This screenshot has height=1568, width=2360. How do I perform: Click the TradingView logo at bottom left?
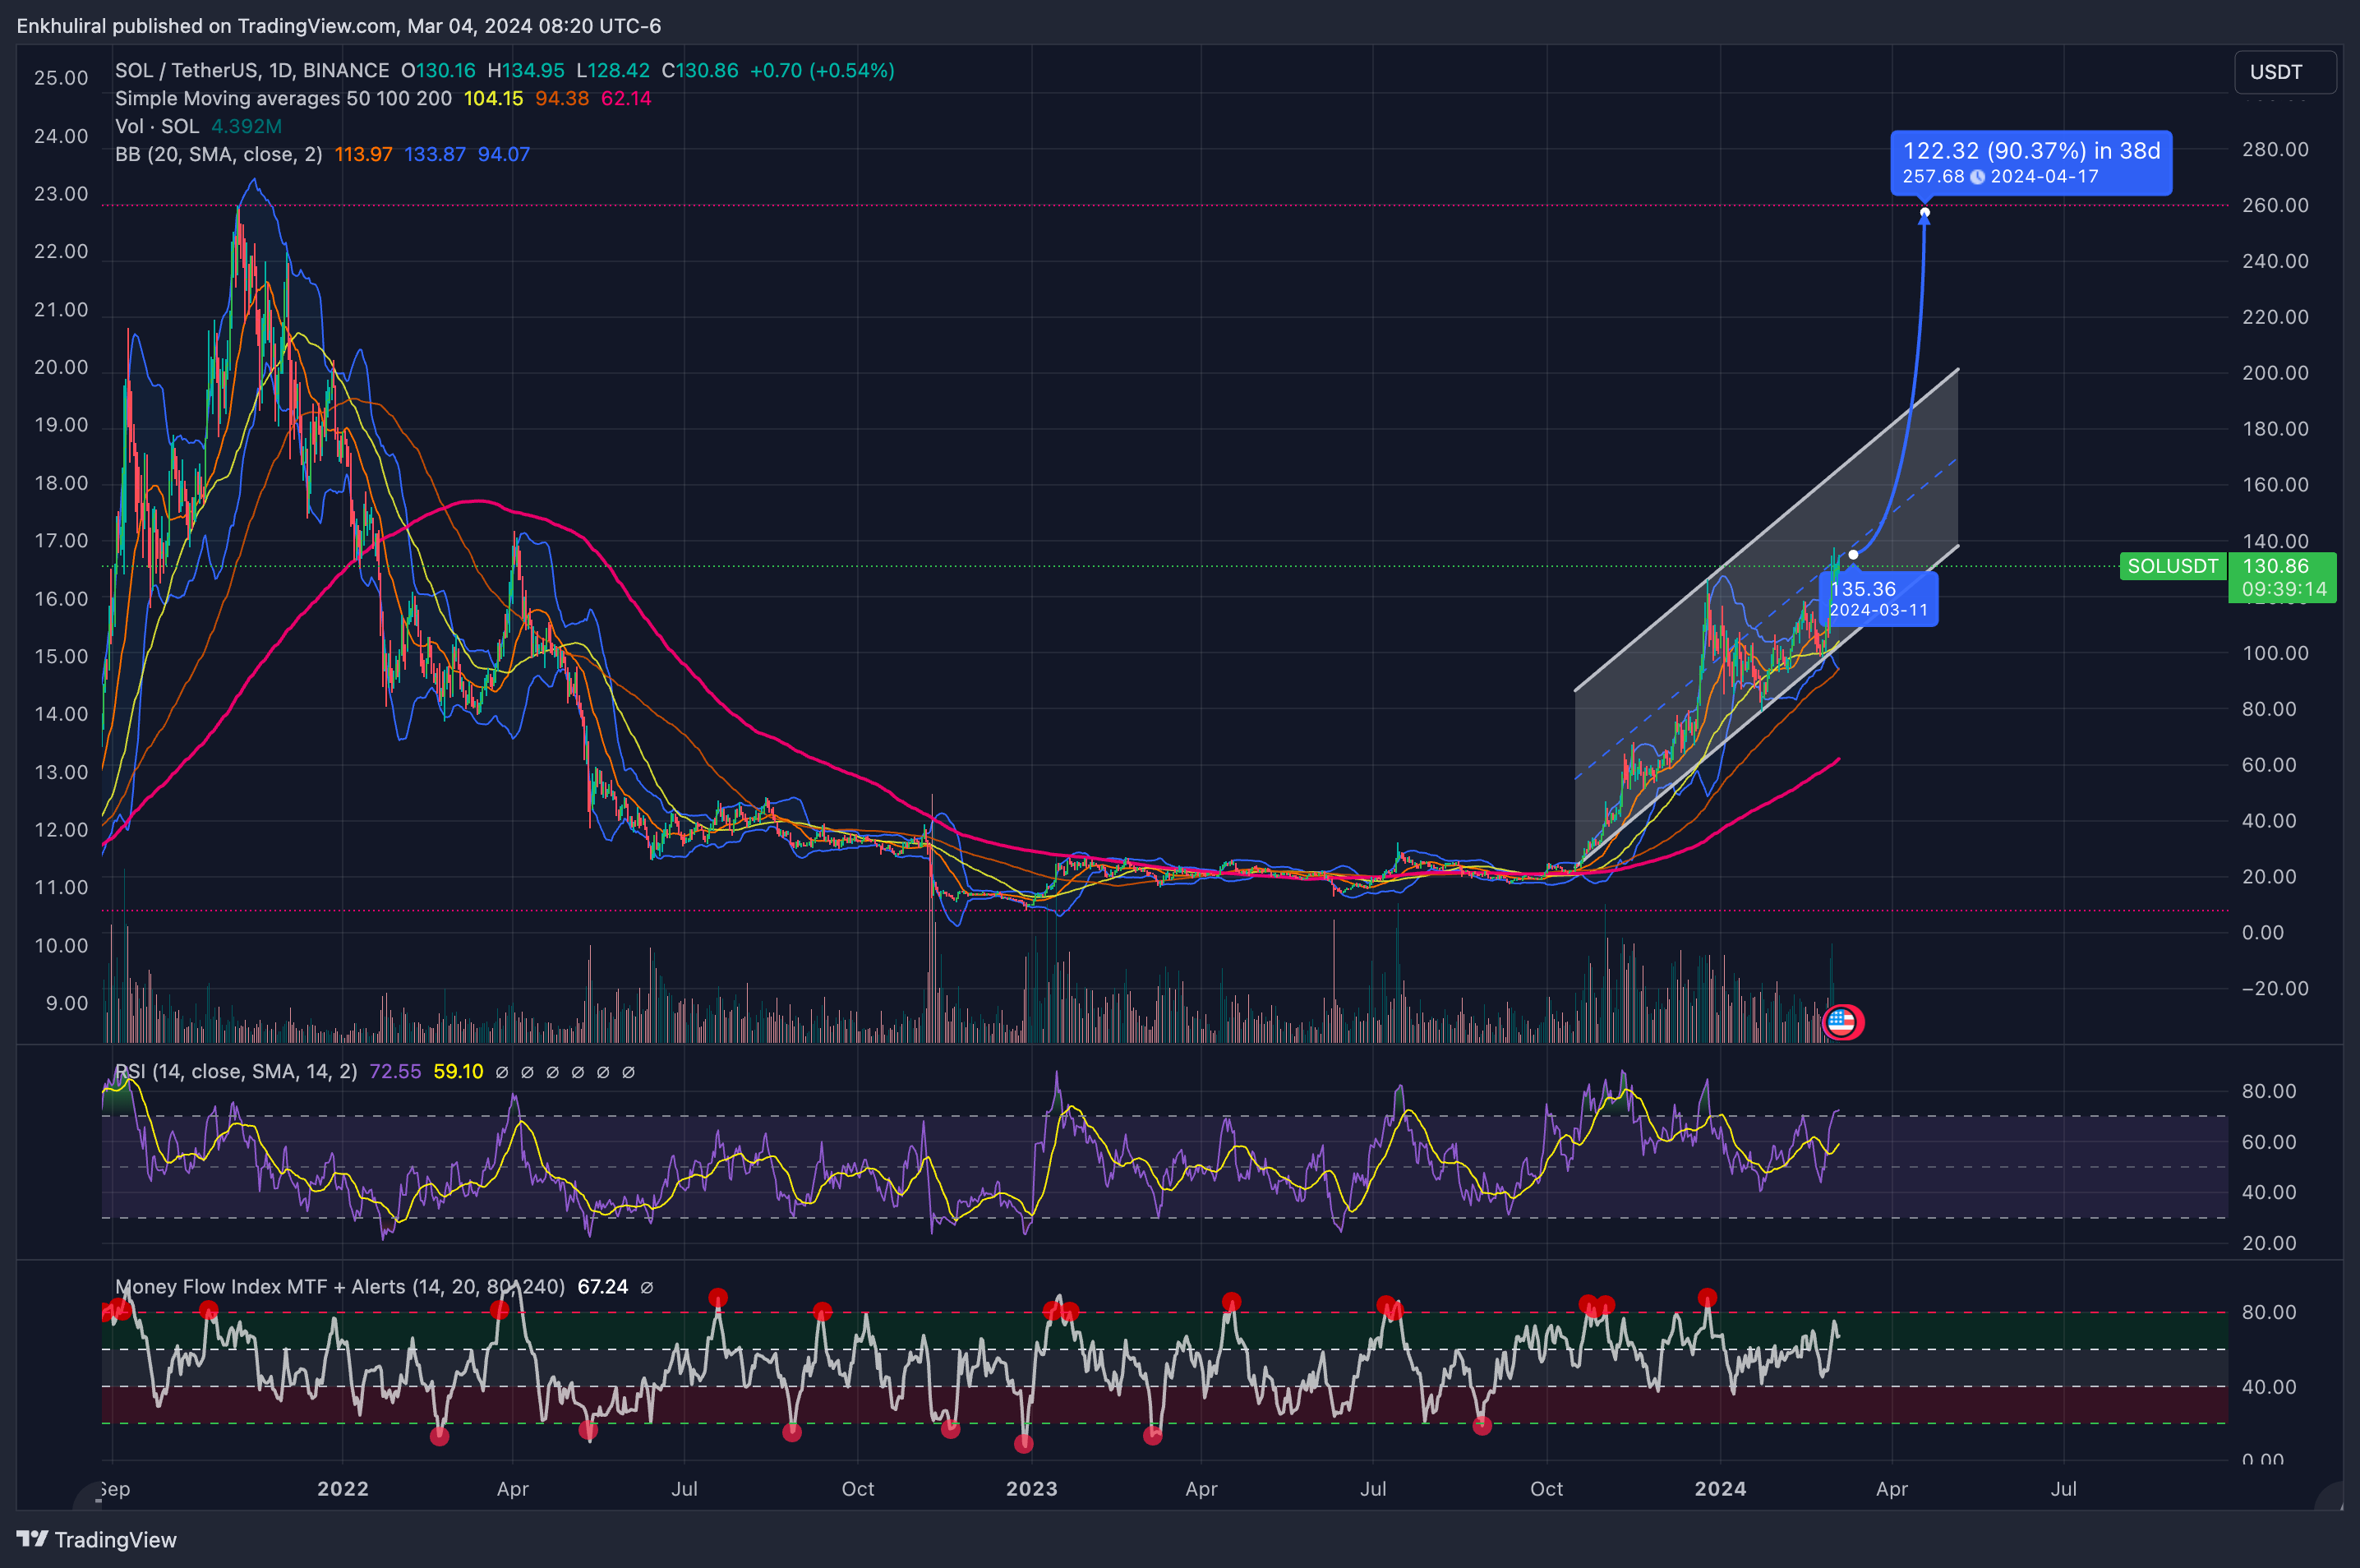96,1539
